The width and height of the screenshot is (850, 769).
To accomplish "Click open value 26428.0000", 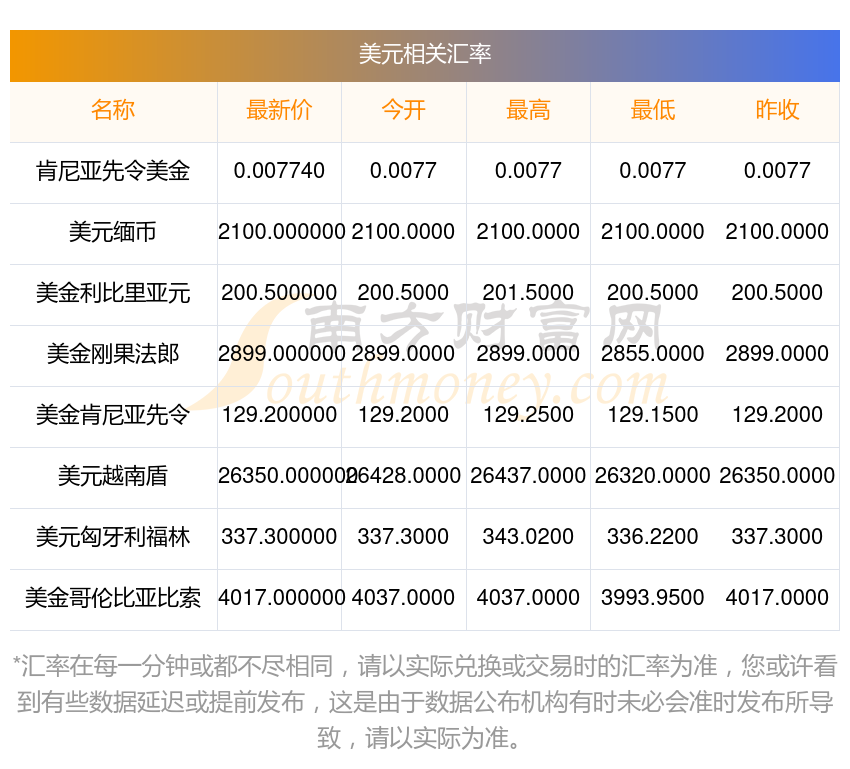I will (x=404, y=476).
